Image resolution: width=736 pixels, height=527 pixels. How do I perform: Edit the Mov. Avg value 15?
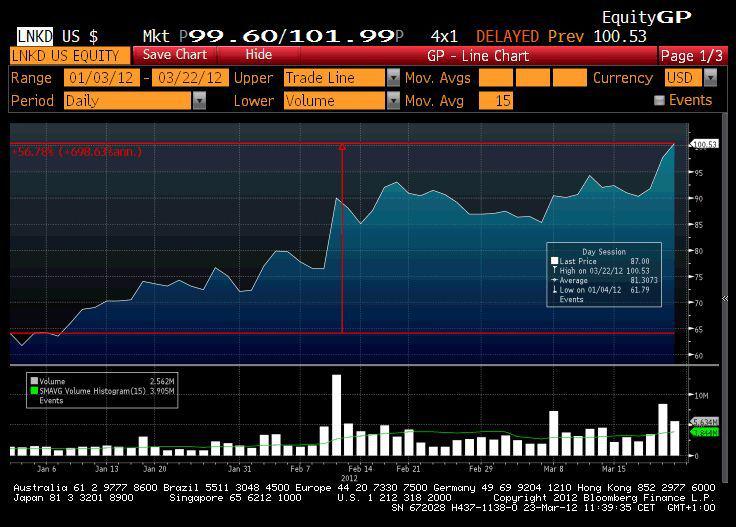point(496,100)
